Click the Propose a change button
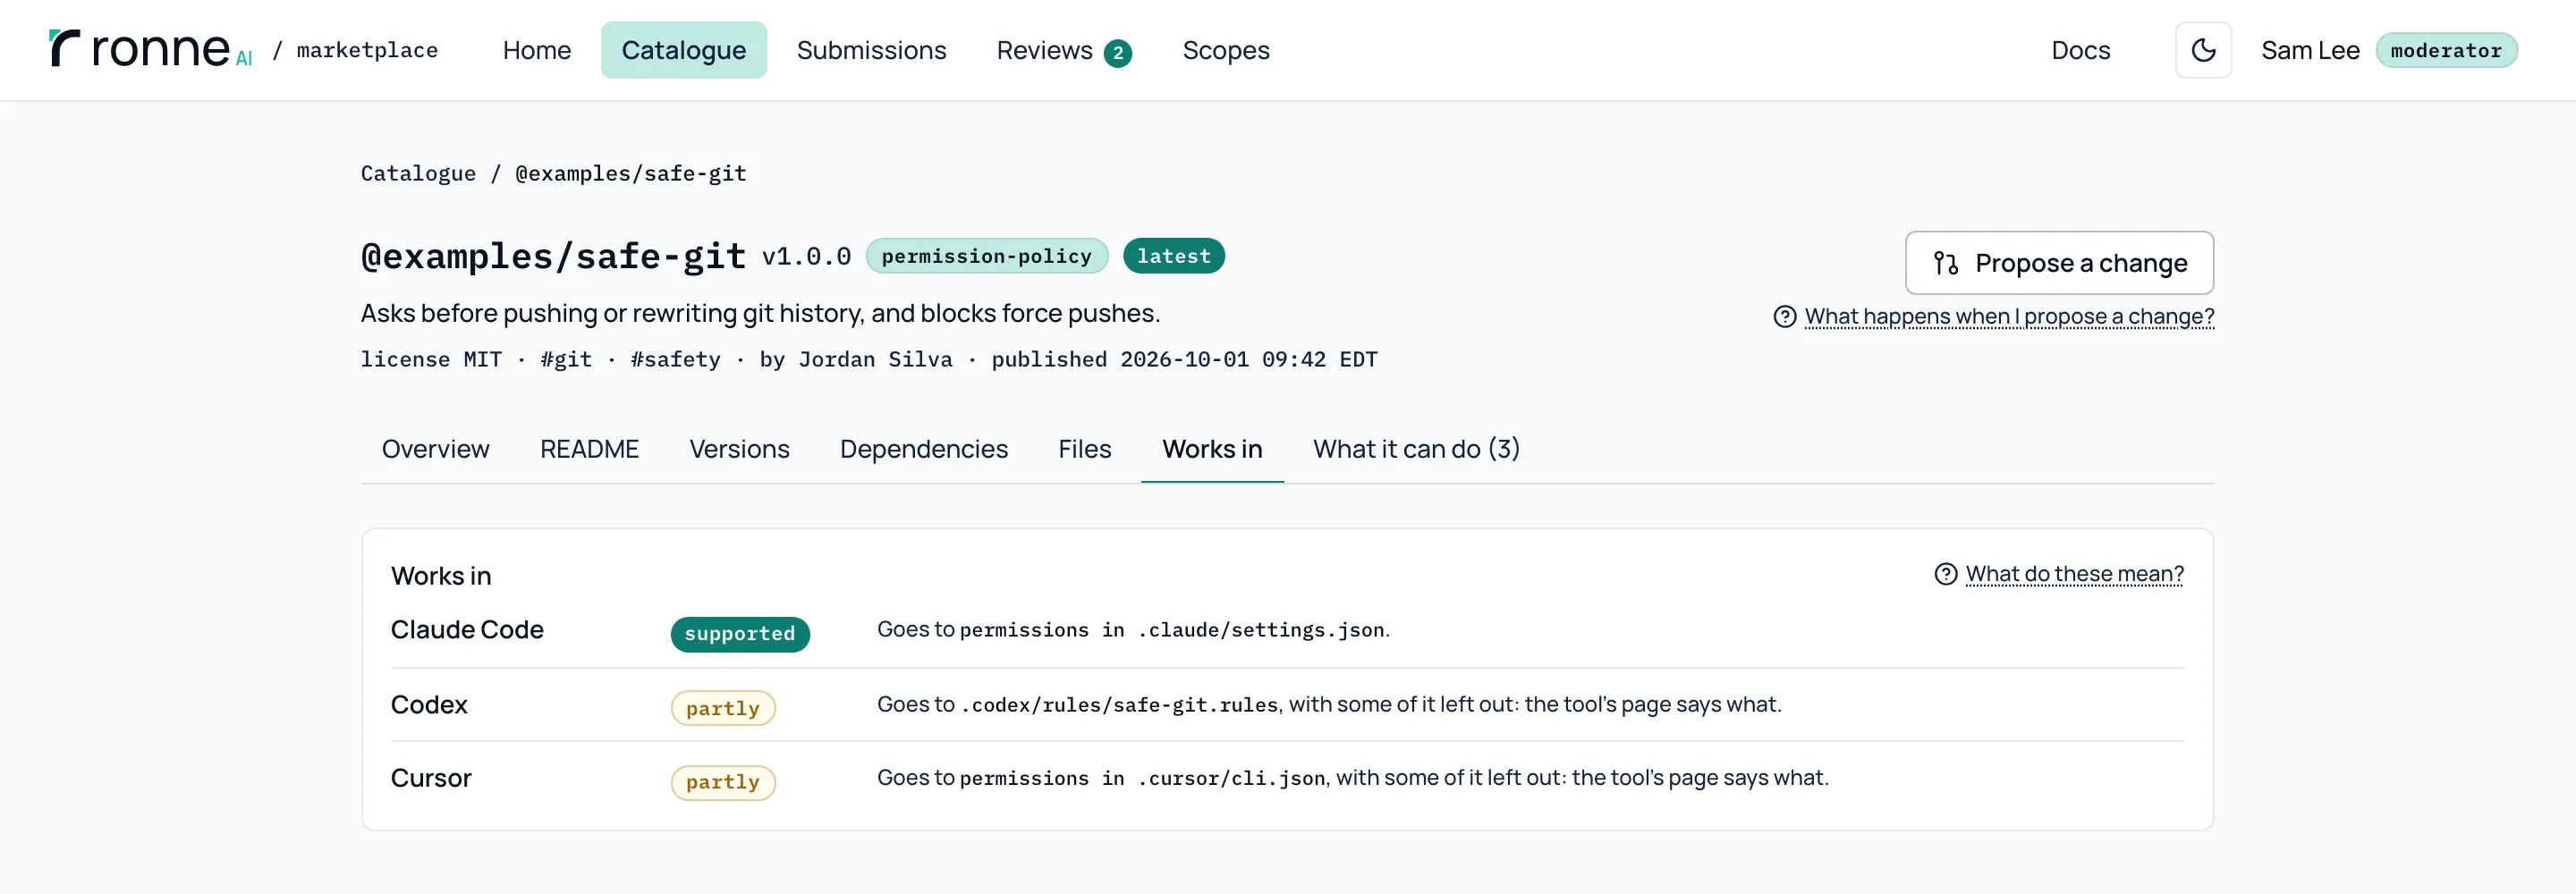 (2059, 263)
